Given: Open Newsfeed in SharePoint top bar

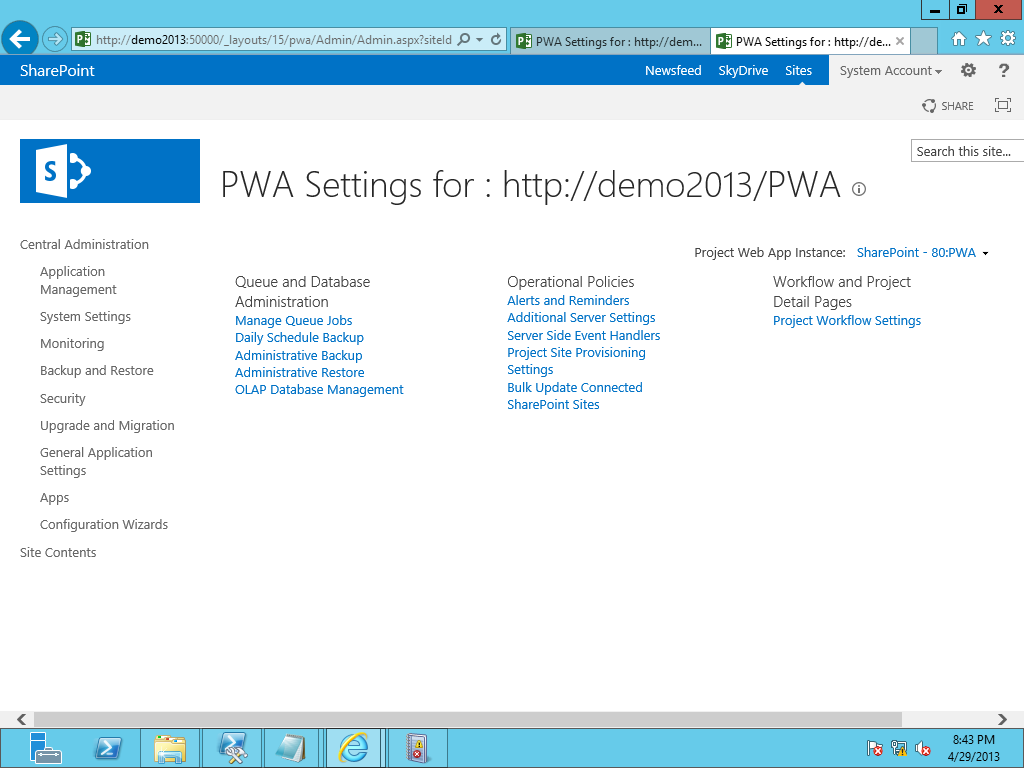Looking at the screenshot, I should point(673,71).
